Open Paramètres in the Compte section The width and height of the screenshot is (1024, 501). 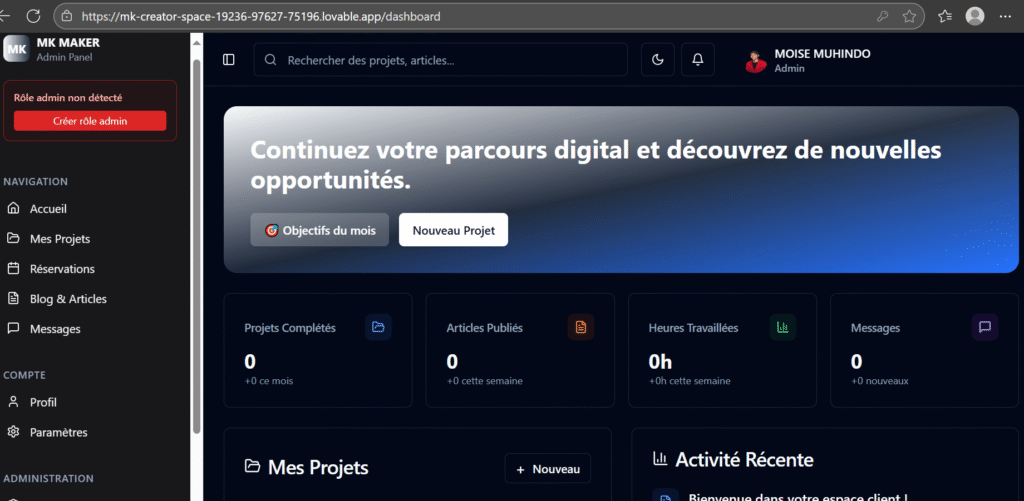point(58,432)
